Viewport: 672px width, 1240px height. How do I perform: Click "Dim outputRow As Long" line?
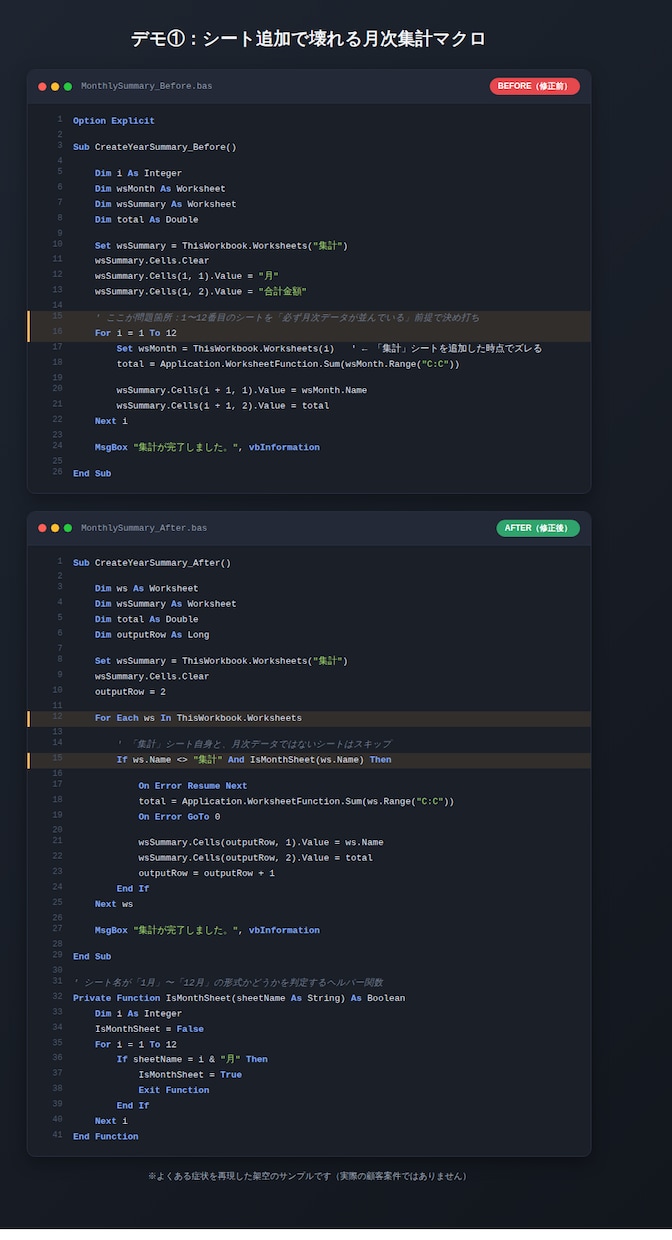click(x=152, y=635)
